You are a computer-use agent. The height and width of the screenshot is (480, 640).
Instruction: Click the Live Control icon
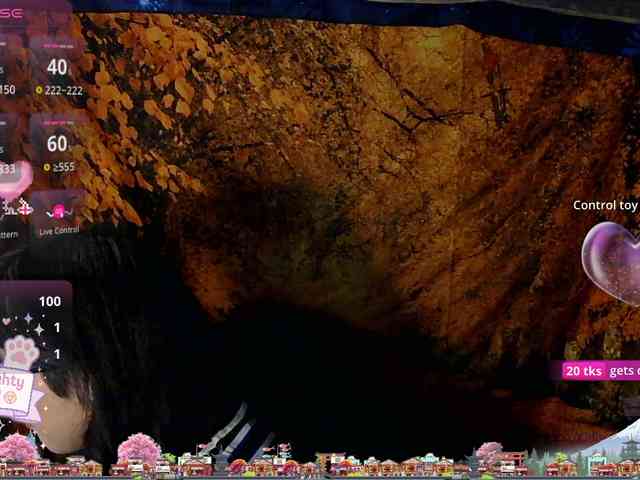click(x=59, y=211)
